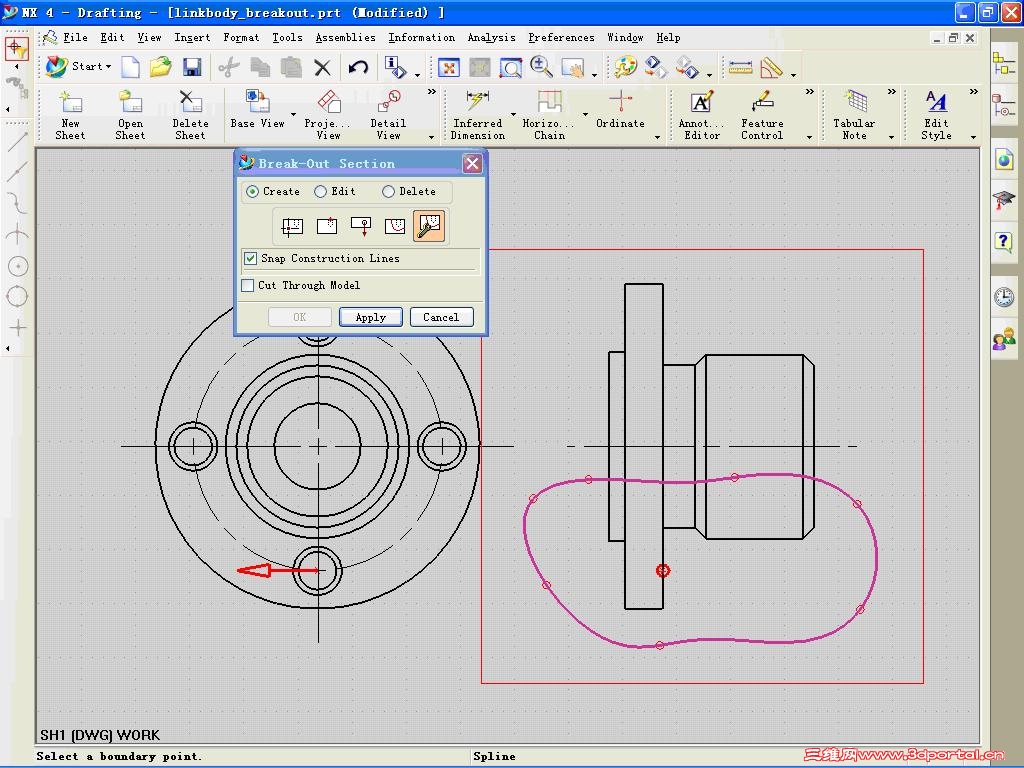1024x768 pixels.
Task: Expand the Base View dropdown arrow
Action: [293, 115]
